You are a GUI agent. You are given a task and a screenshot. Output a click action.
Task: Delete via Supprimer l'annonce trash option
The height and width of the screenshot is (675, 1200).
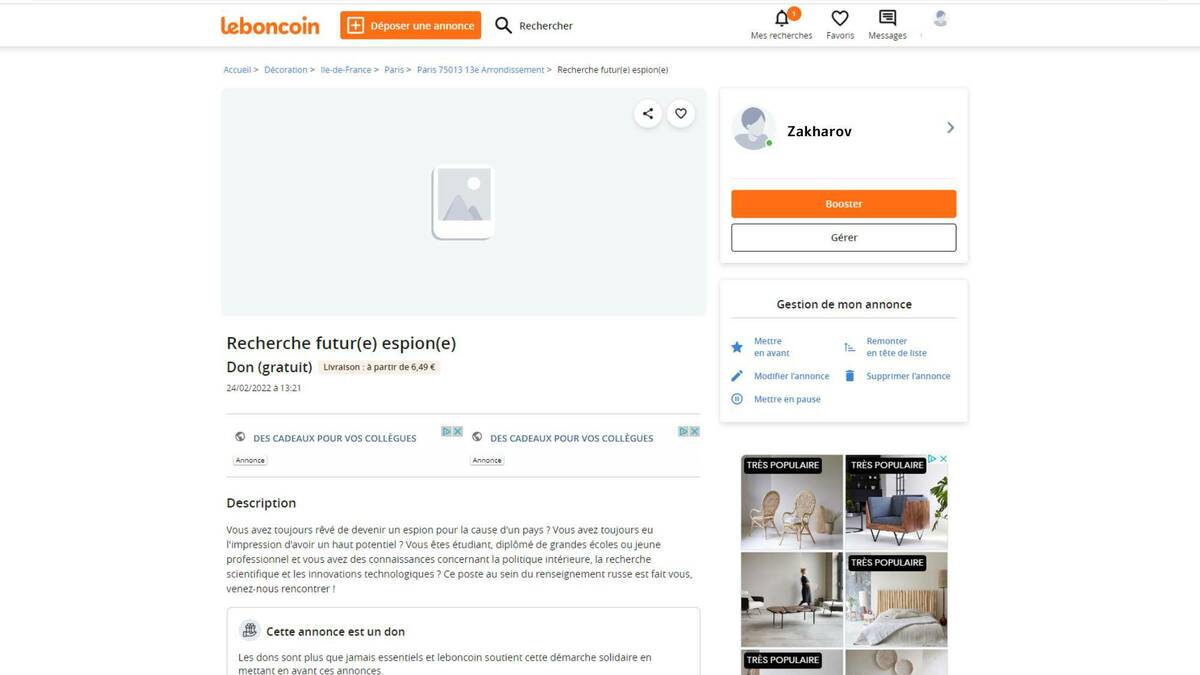point(897,376)
